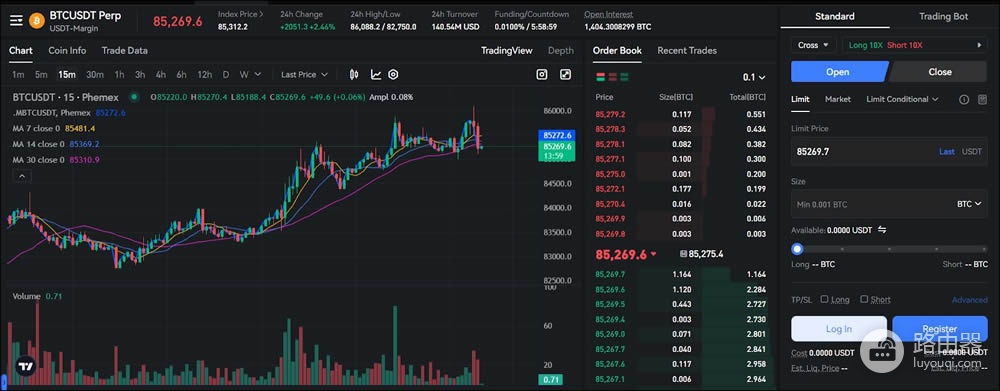
Task: Click the Chart tab
Action: coord(20,50)
